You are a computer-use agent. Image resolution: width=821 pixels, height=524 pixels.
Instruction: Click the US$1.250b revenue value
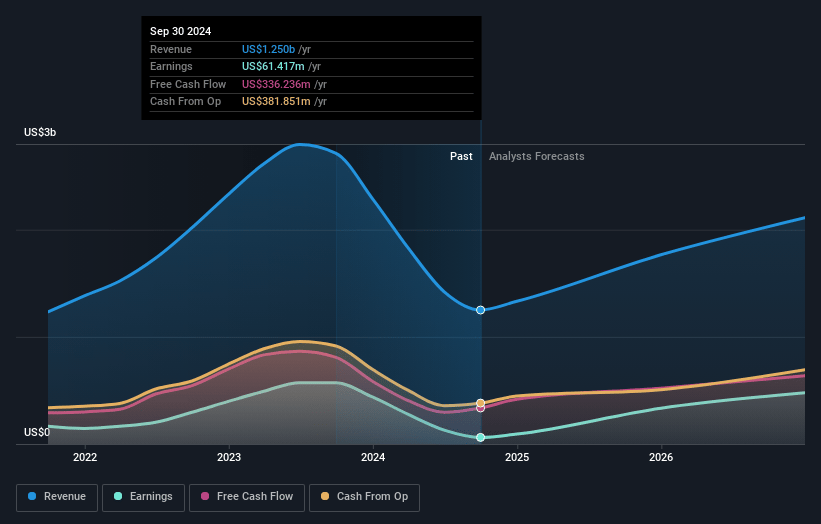click(x=269, y=49)
